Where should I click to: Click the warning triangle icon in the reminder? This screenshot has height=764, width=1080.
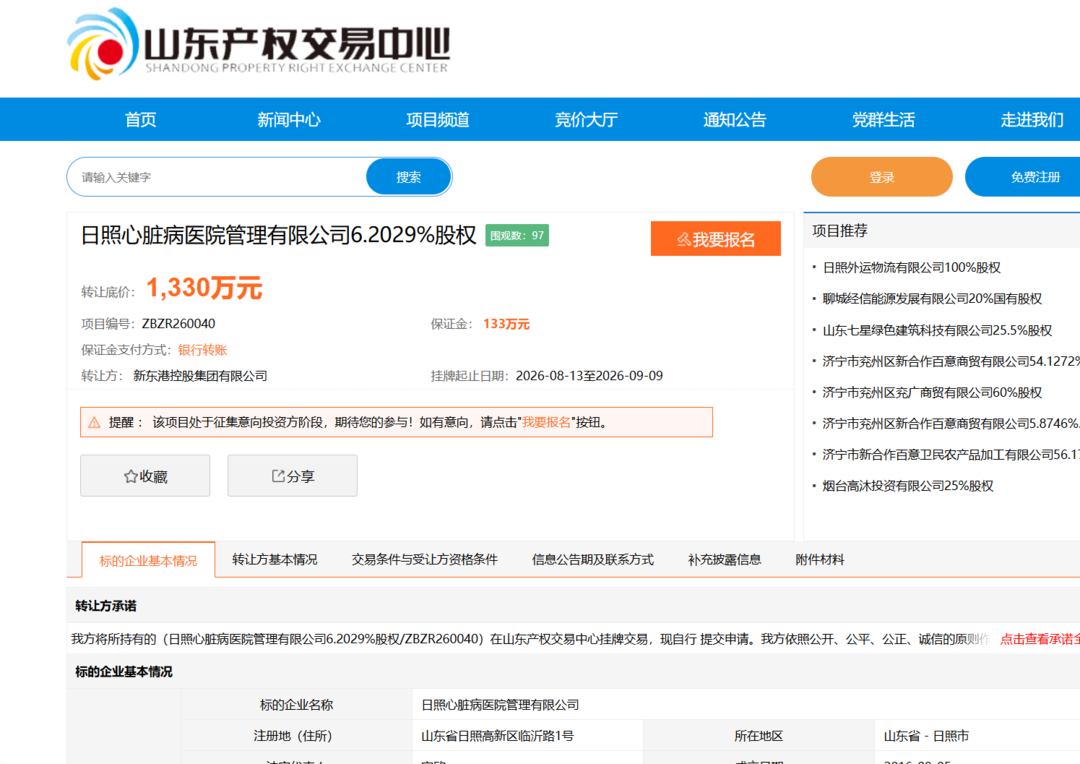click(x=94, y=422)
